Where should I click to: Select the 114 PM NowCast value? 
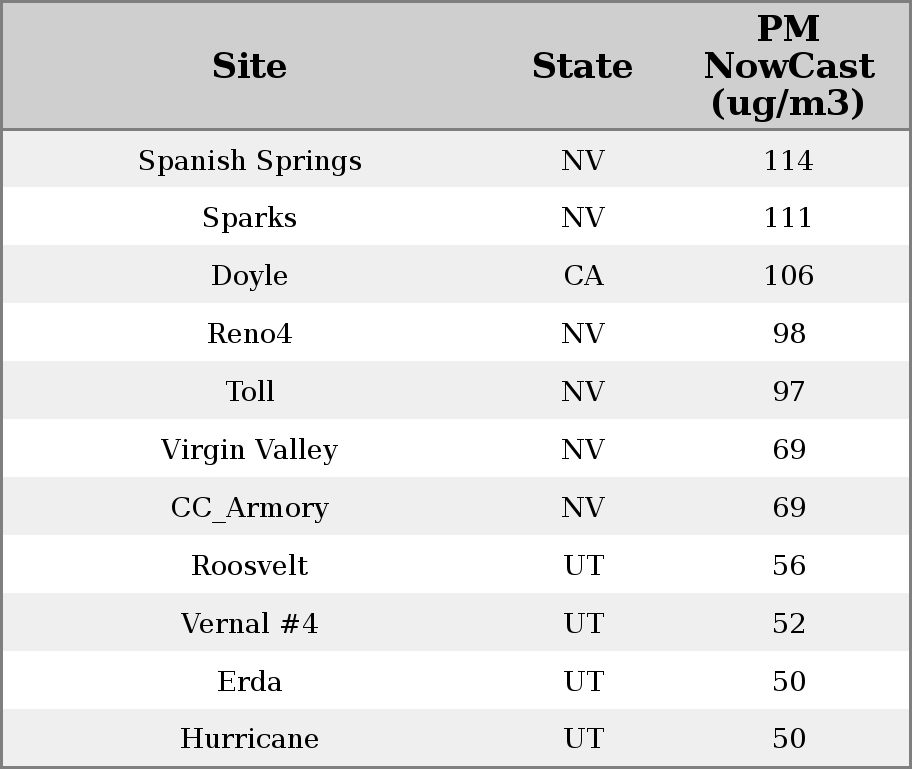click(x=788, y=161)
